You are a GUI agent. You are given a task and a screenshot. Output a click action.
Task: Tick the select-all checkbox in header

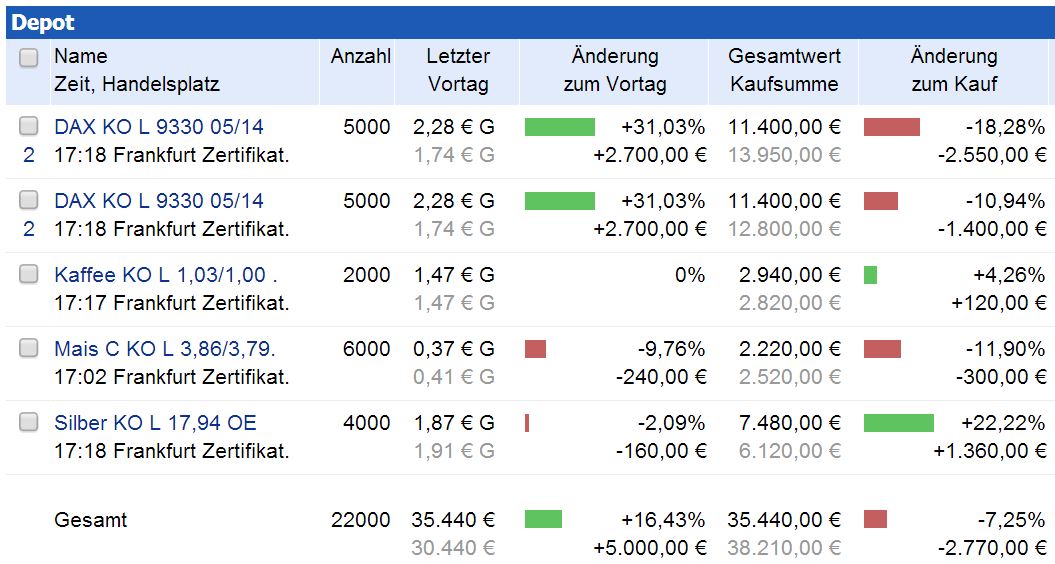pyautogui.click(x=29, y=58)
